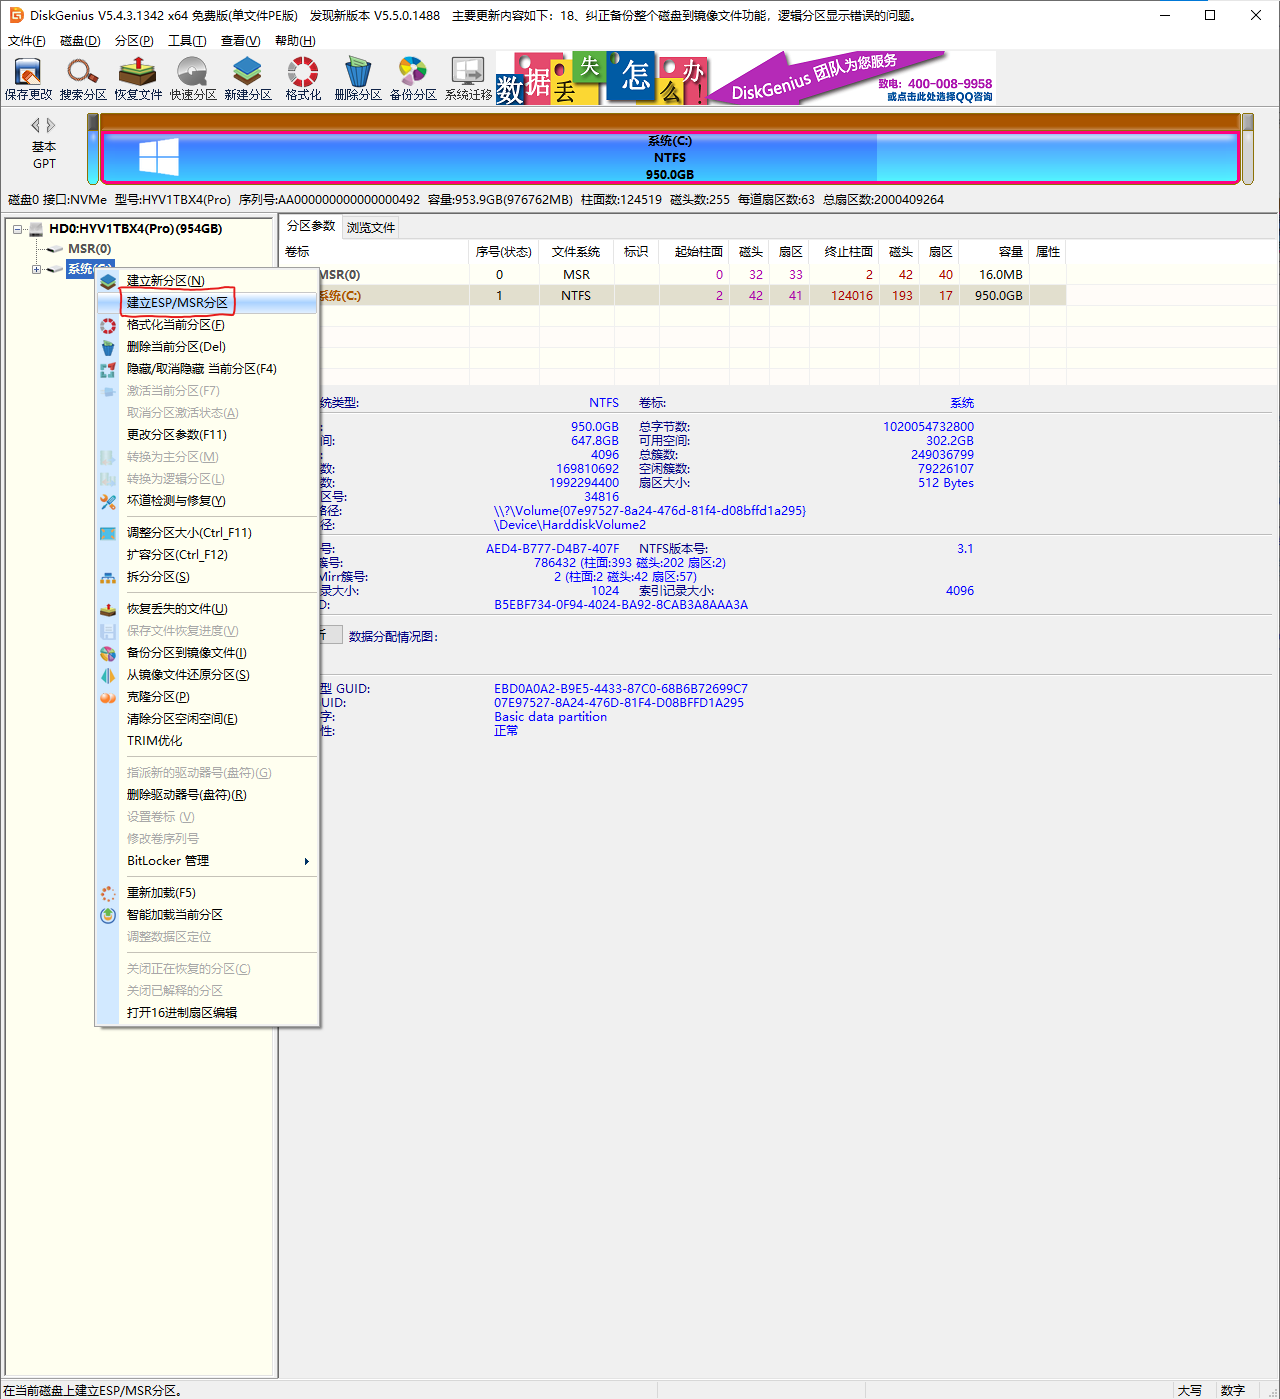
Task: Choose 隐藏/取消隐藏 当前分区(F4) menu entry
Action: (x=208, y=369)
